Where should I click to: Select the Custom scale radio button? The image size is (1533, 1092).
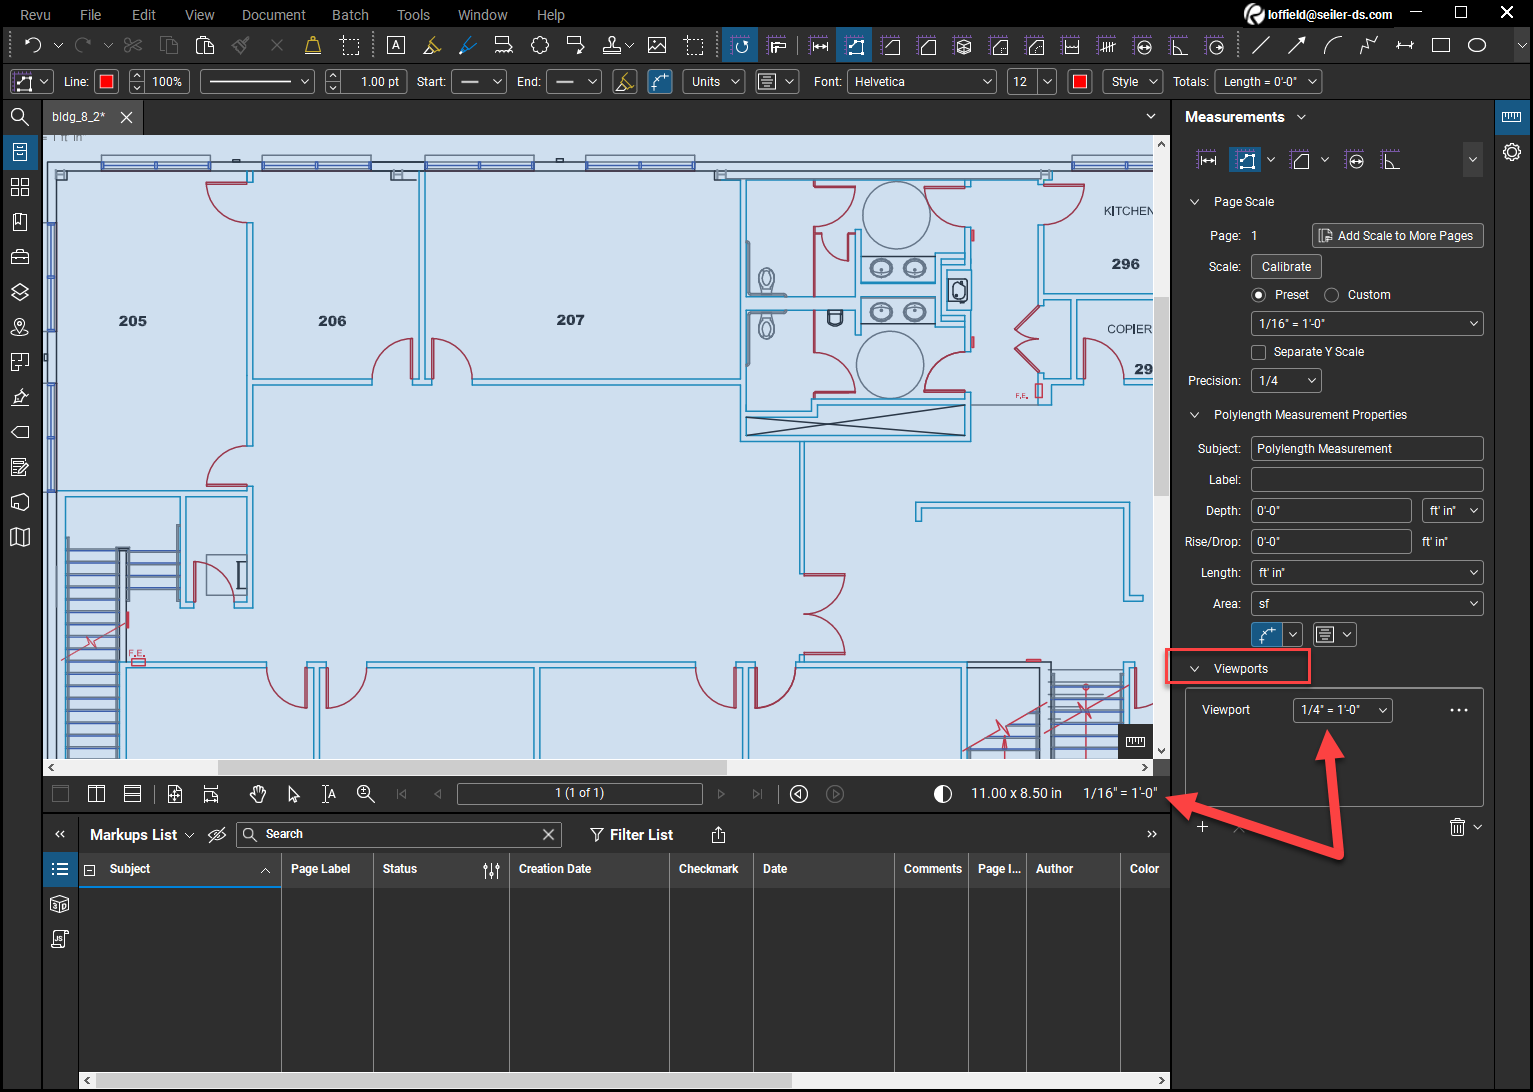pyautogui.click(x=1332, y=295)
